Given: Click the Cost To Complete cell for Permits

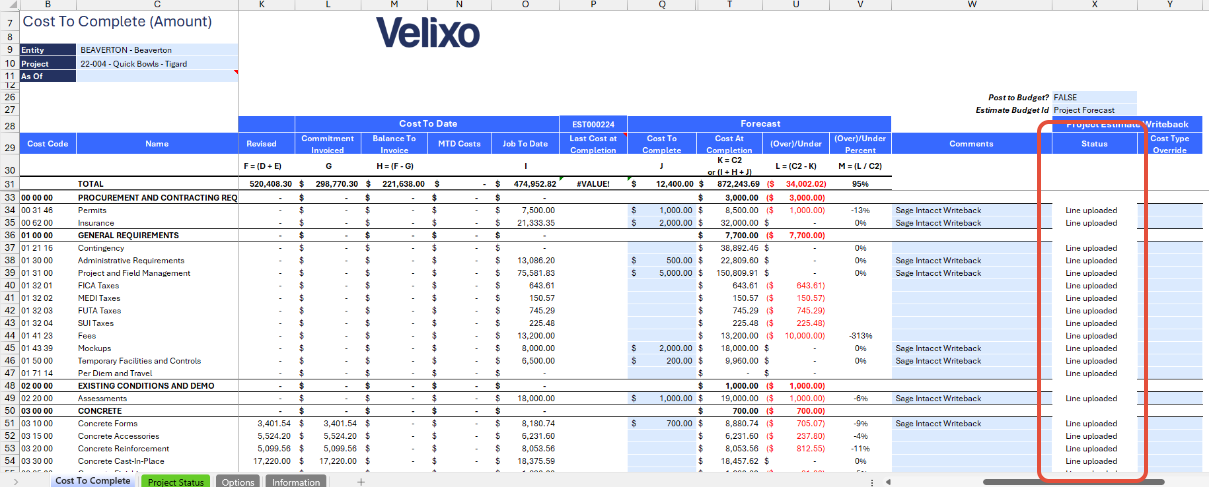Looking at the screenshot, I should 662,210.
